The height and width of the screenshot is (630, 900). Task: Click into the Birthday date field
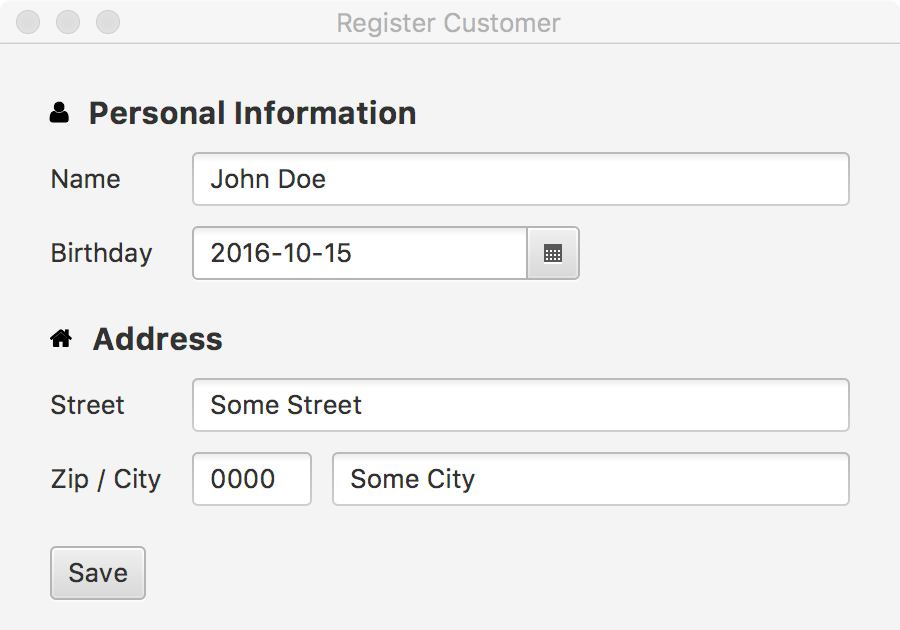[360, 254]
